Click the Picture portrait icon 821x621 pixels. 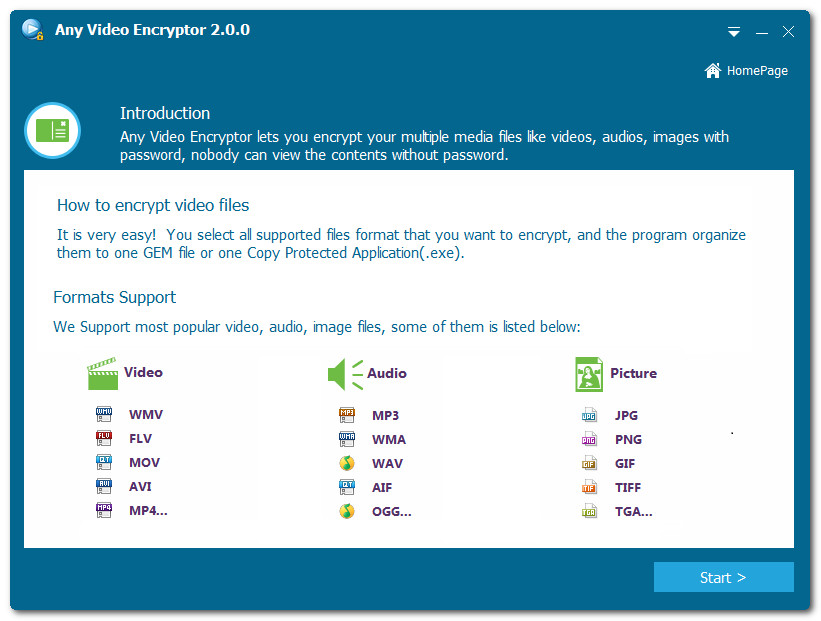pos(589,374)
